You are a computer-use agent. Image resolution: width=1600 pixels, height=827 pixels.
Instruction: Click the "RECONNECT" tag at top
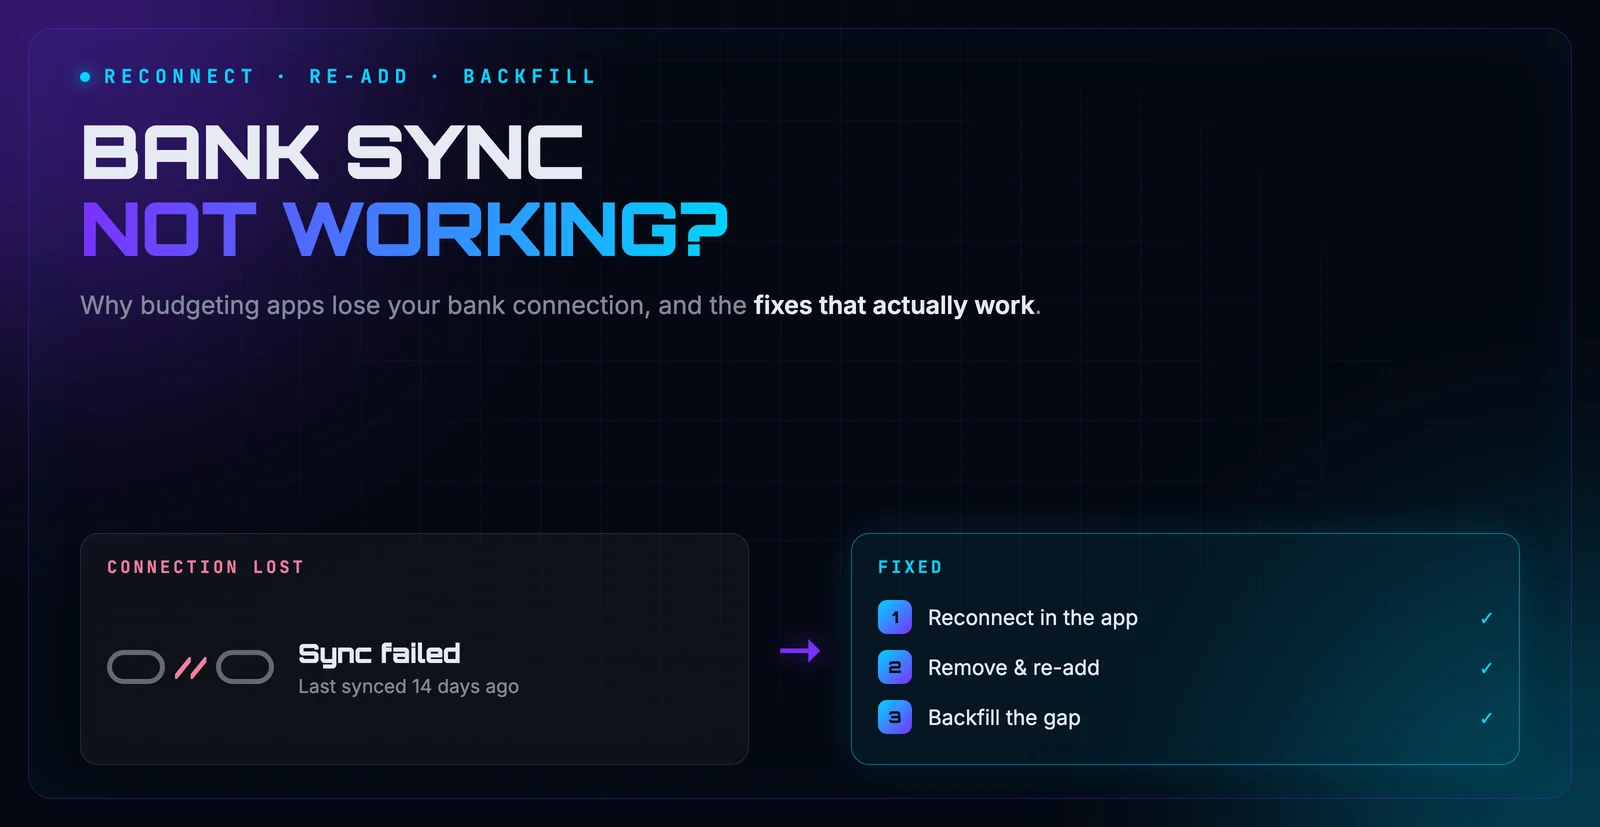[x=179, y=77]
